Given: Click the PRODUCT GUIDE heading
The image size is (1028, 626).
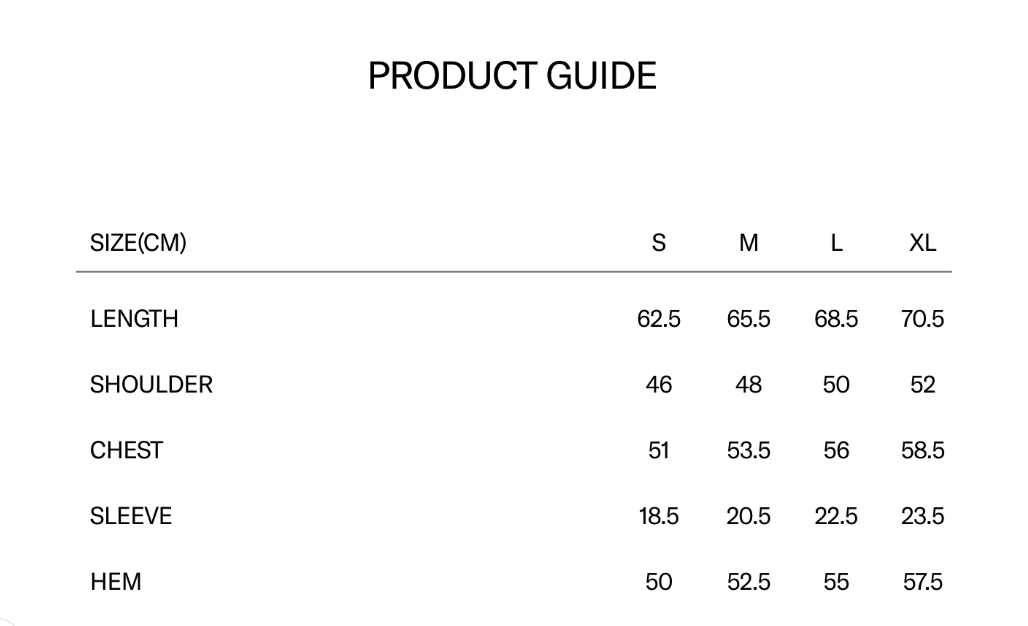Looking at the screenshot, I should click(512, 76).
